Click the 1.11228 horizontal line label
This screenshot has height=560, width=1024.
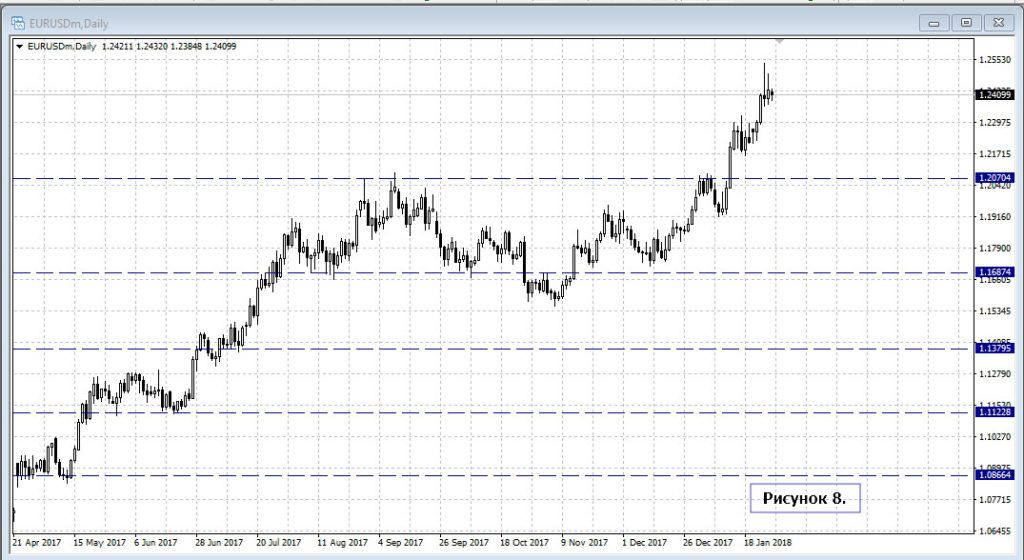click(x=994, y=413)
